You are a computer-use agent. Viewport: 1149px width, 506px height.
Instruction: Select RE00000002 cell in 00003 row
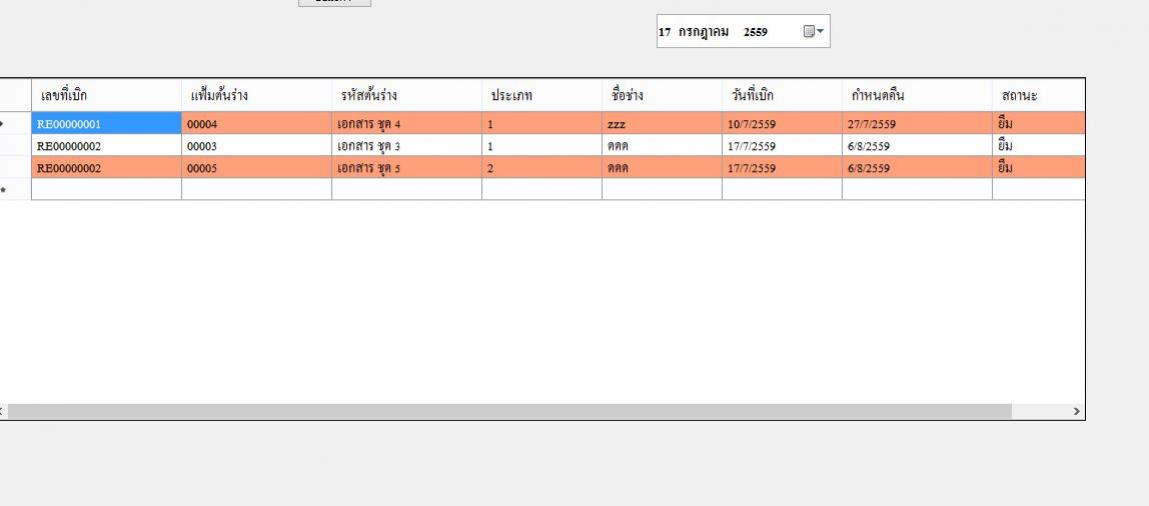(x=106, y=145)
